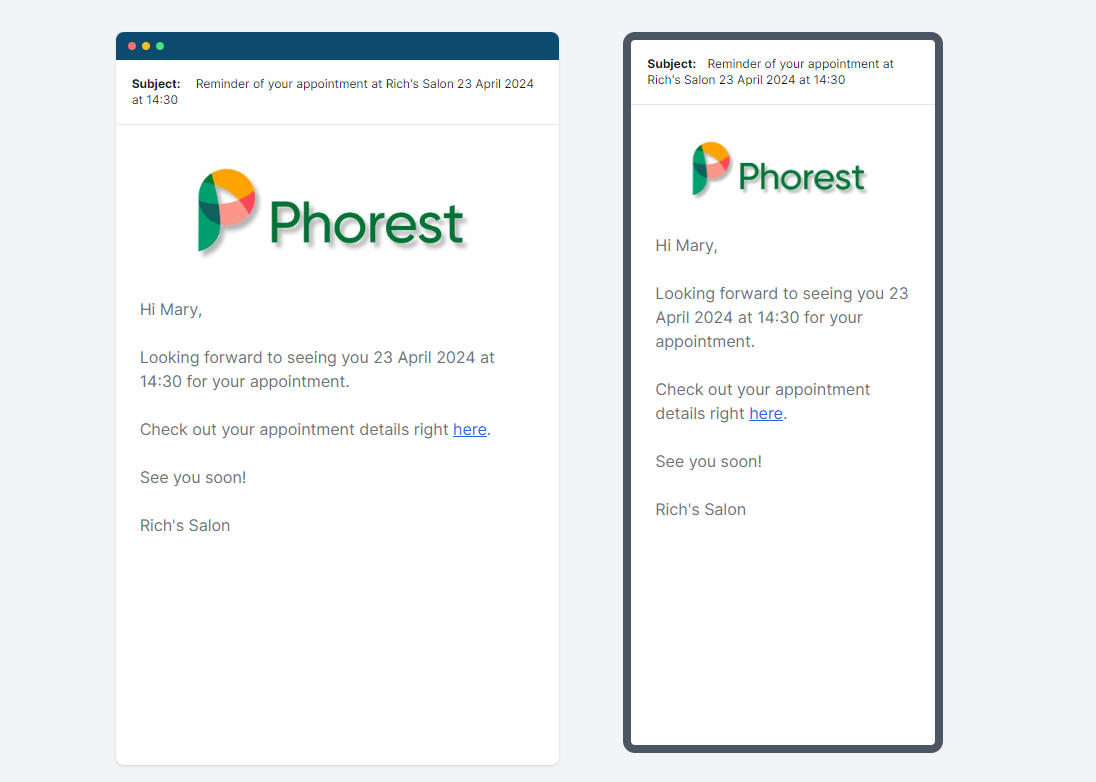The height and width of the screenshot is (782, 1096).
Task: Click the yellow dot in desktop preview title bar
Action: pyautogui.click(x=146, y=46)
